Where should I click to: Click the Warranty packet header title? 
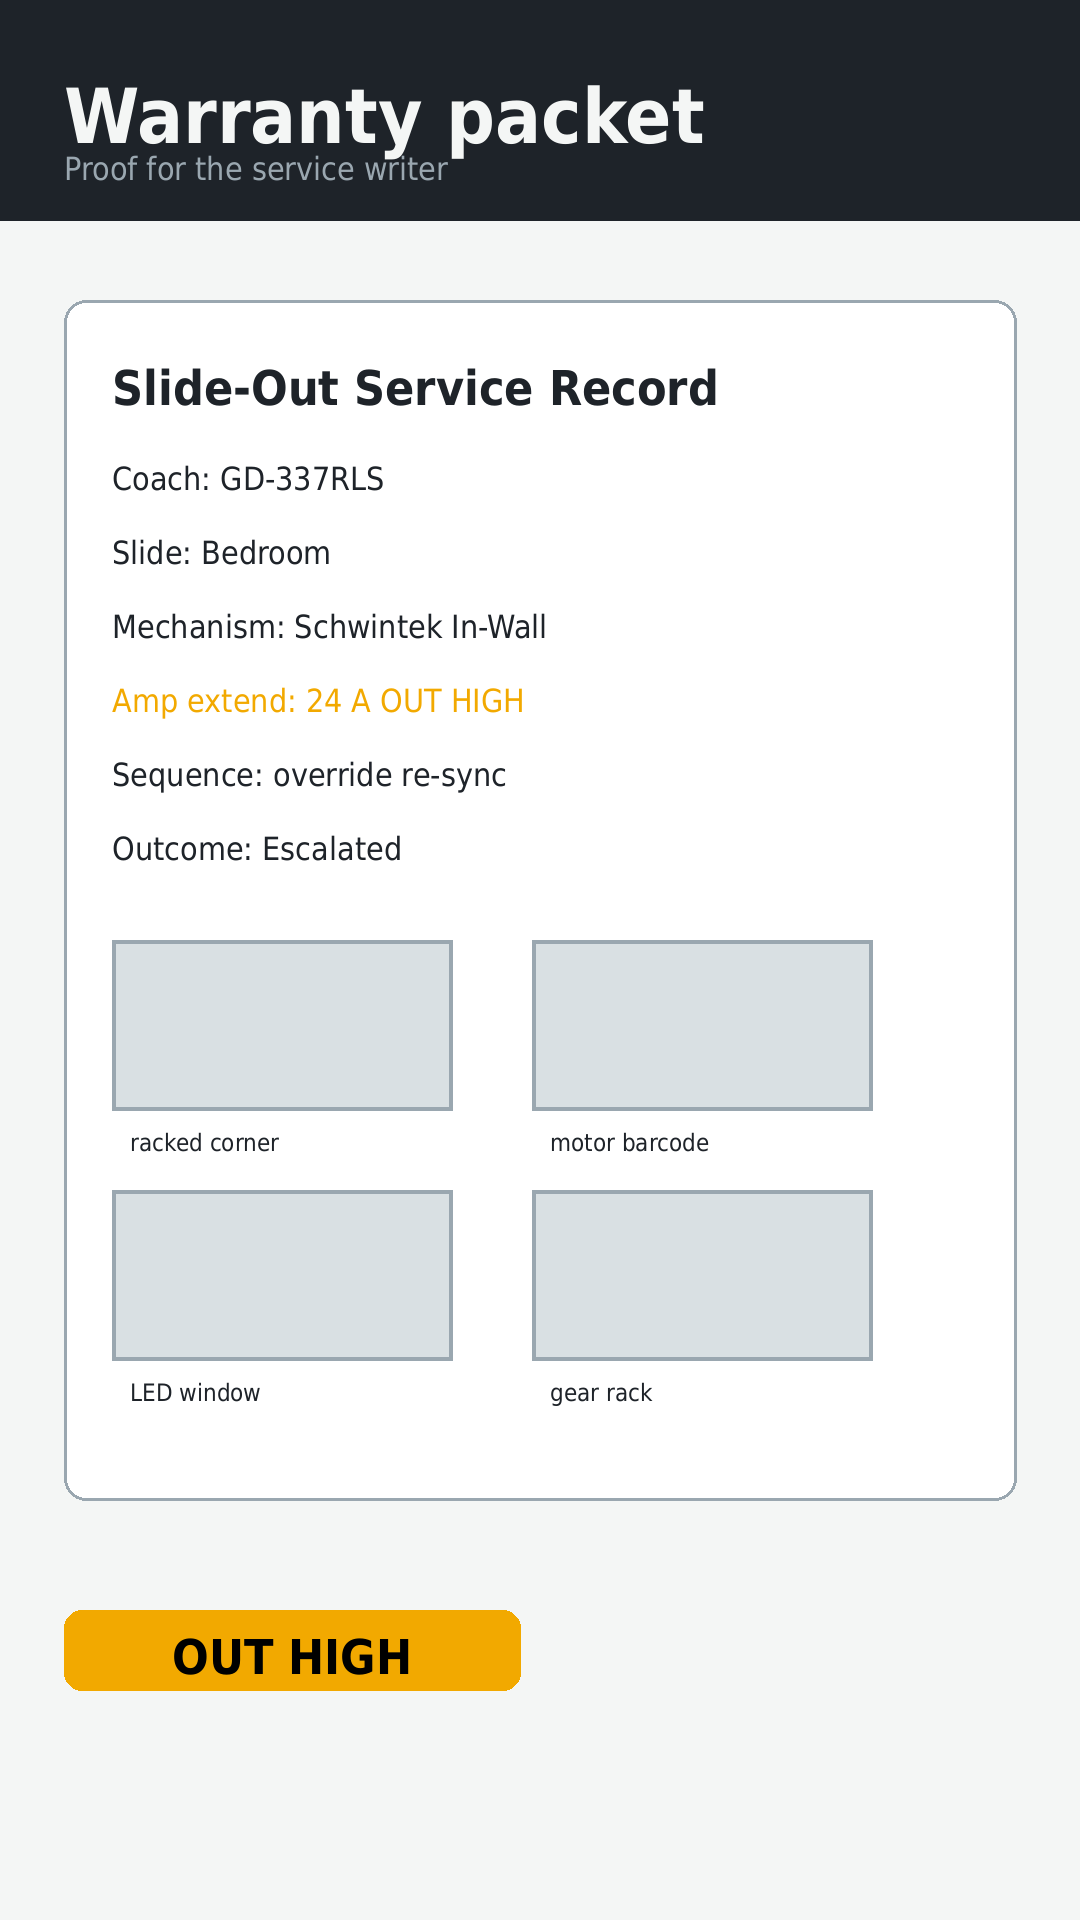pyautogui.click(x=384, y=118)
